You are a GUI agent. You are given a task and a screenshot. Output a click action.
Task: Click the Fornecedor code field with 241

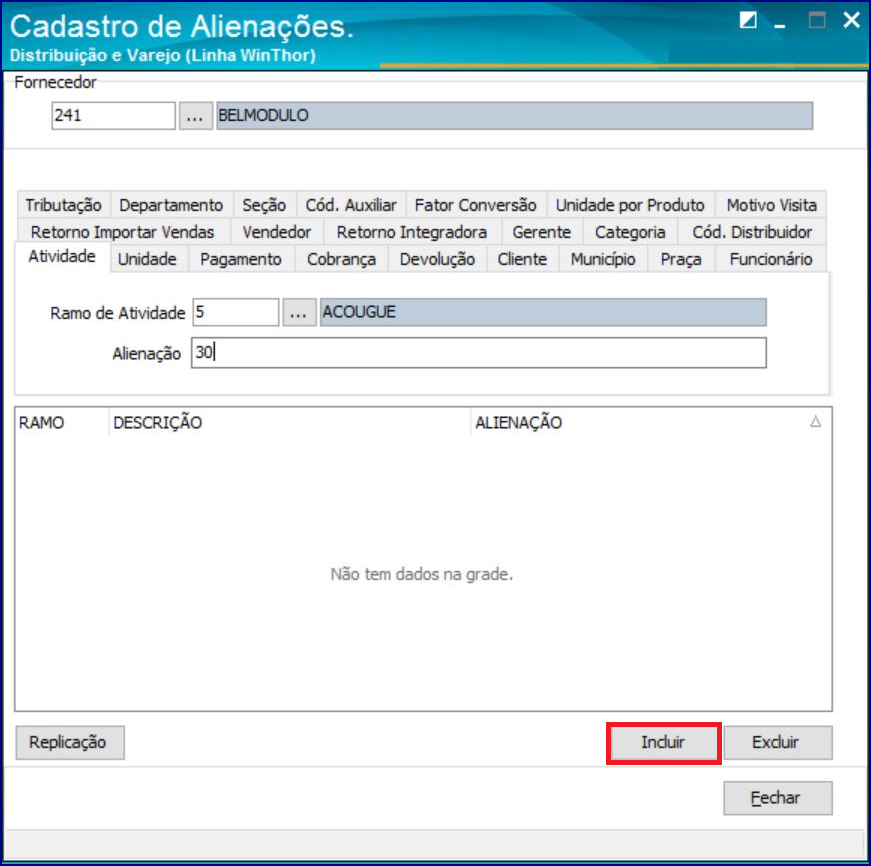tap(113, 116)
